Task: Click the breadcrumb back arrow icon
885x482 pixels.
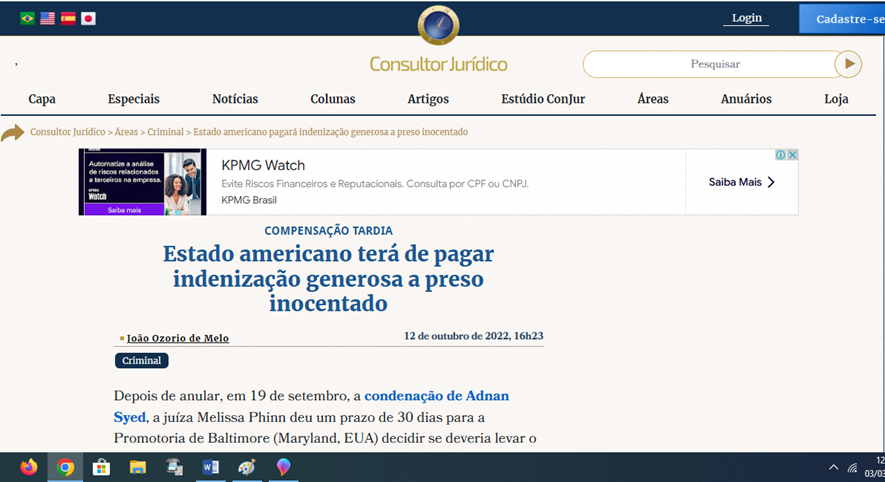Action: click(12, 133)
